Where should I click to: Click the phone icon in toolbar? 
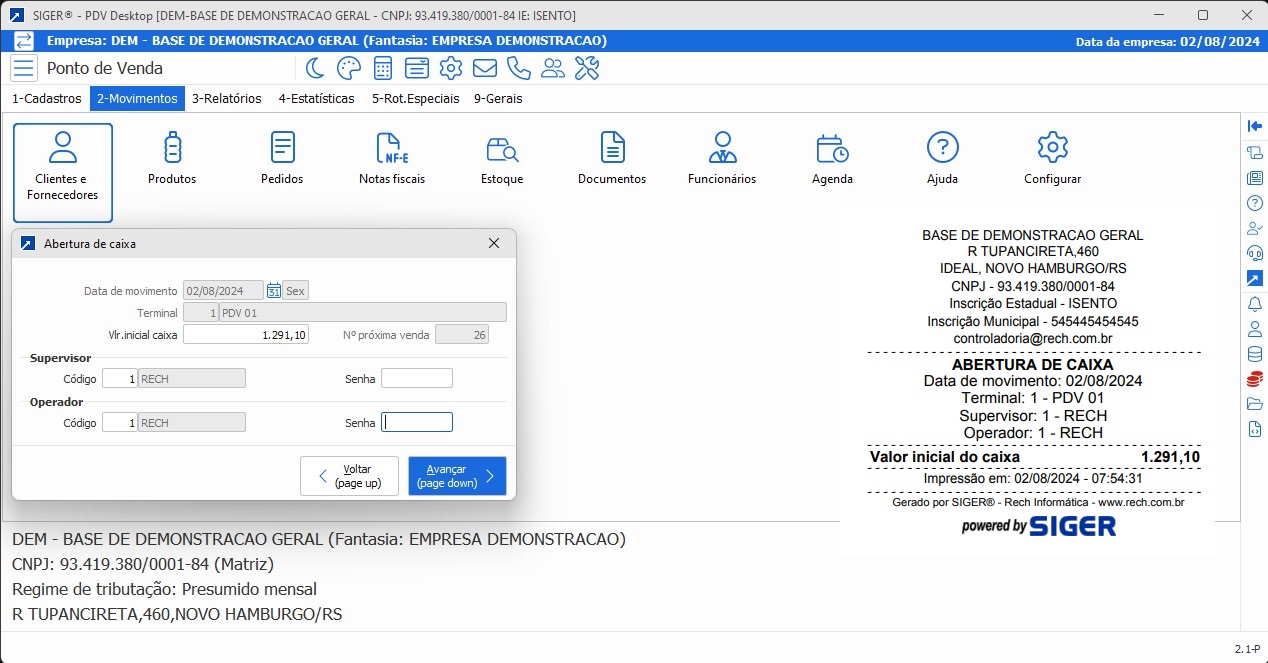518,68
